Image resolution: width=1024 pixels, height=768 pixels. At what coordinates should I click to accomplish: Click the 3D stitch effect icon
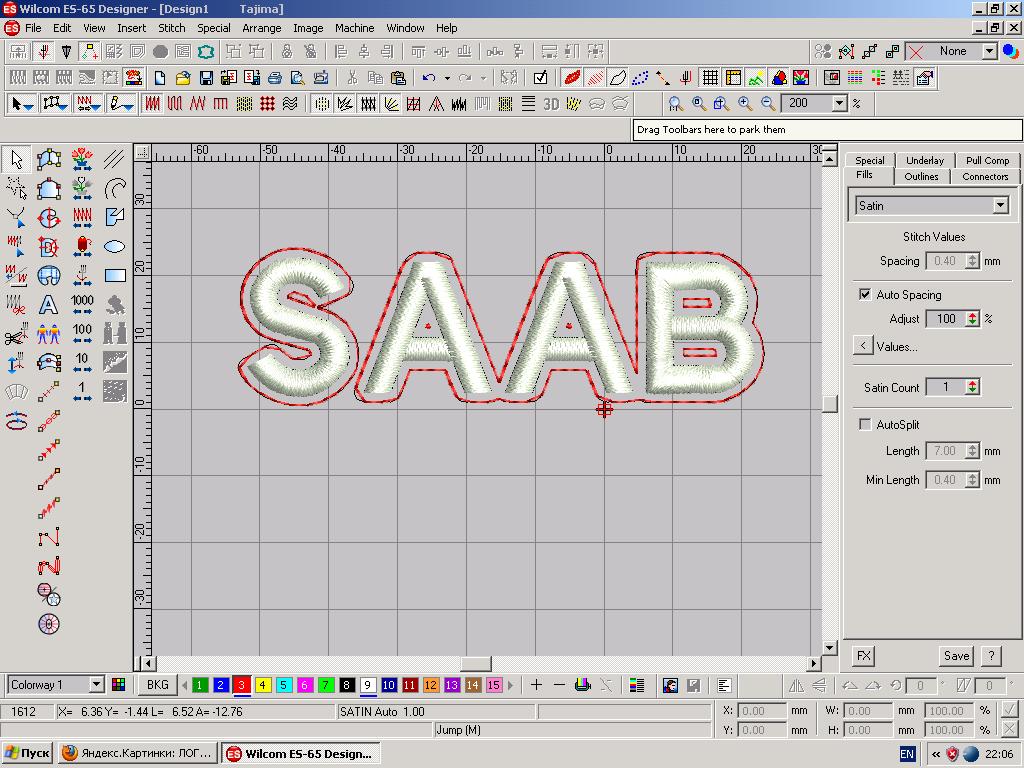[x=551, y=103]
